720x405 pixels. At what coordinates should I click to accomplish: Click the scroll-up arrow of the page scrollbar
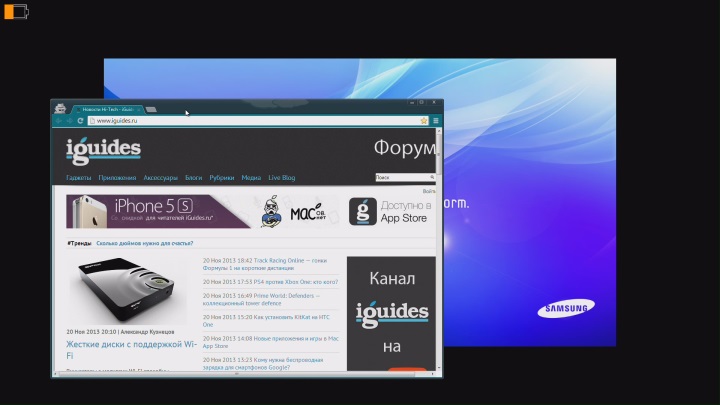tap(439, 131)
